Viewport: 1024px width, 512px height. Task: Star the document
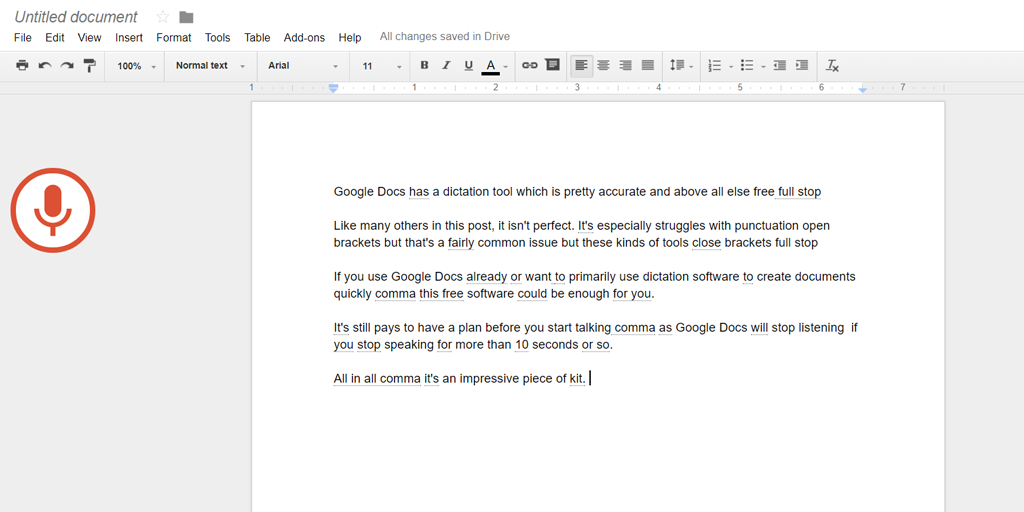[163, 17]
